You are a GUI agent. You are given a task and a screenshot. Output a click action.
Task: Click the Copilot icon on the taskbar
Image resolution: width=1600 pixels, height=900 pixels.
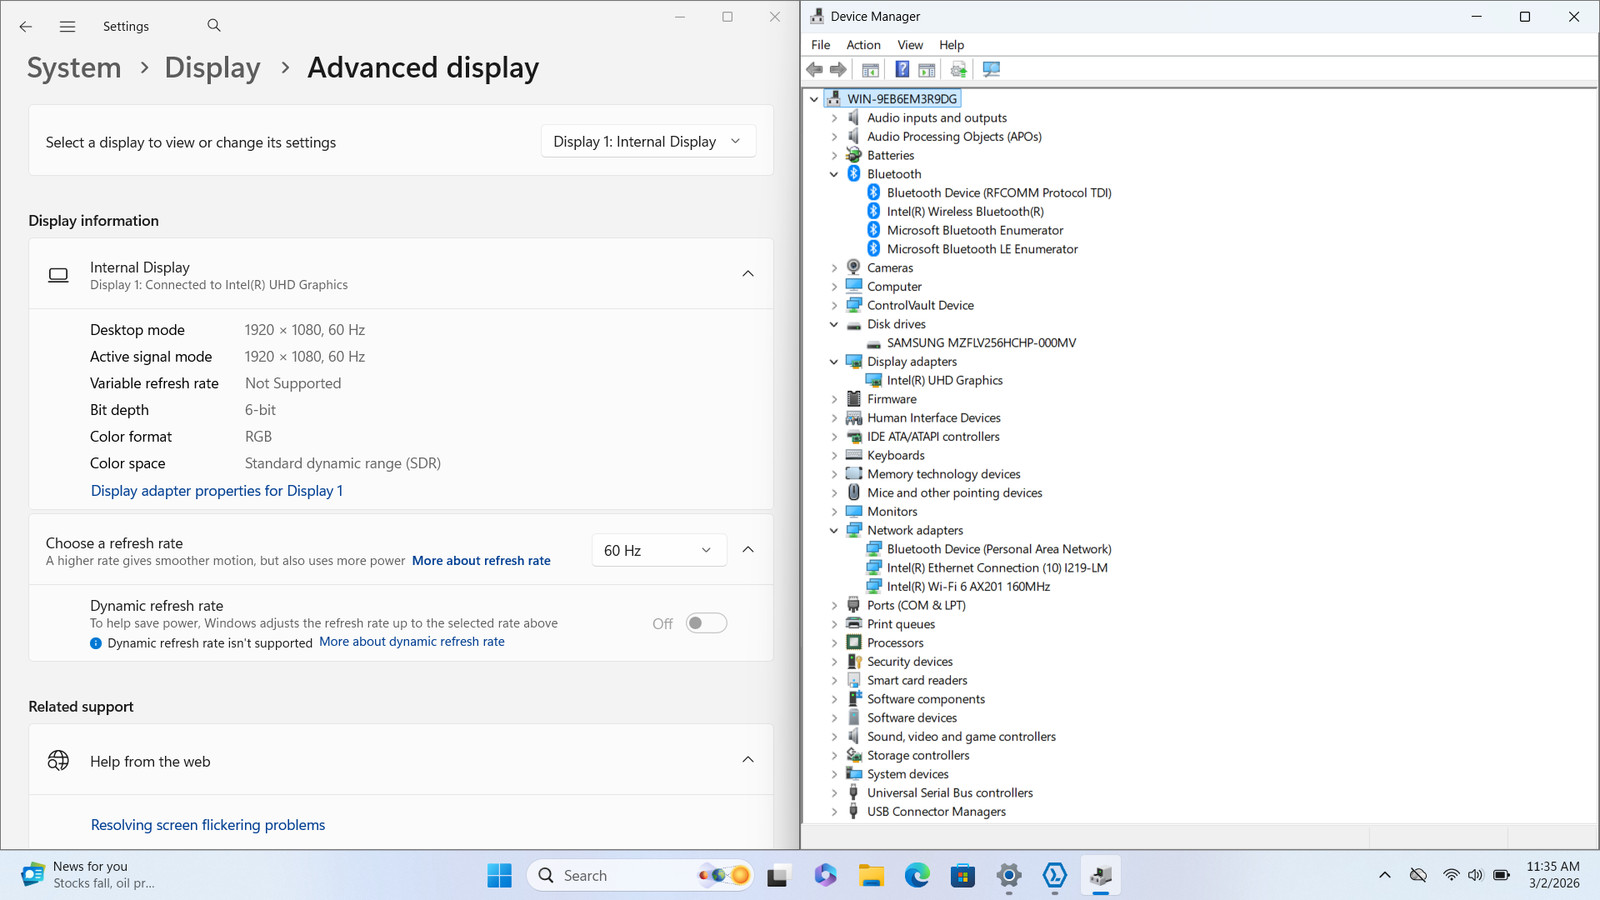coord(825,876)
